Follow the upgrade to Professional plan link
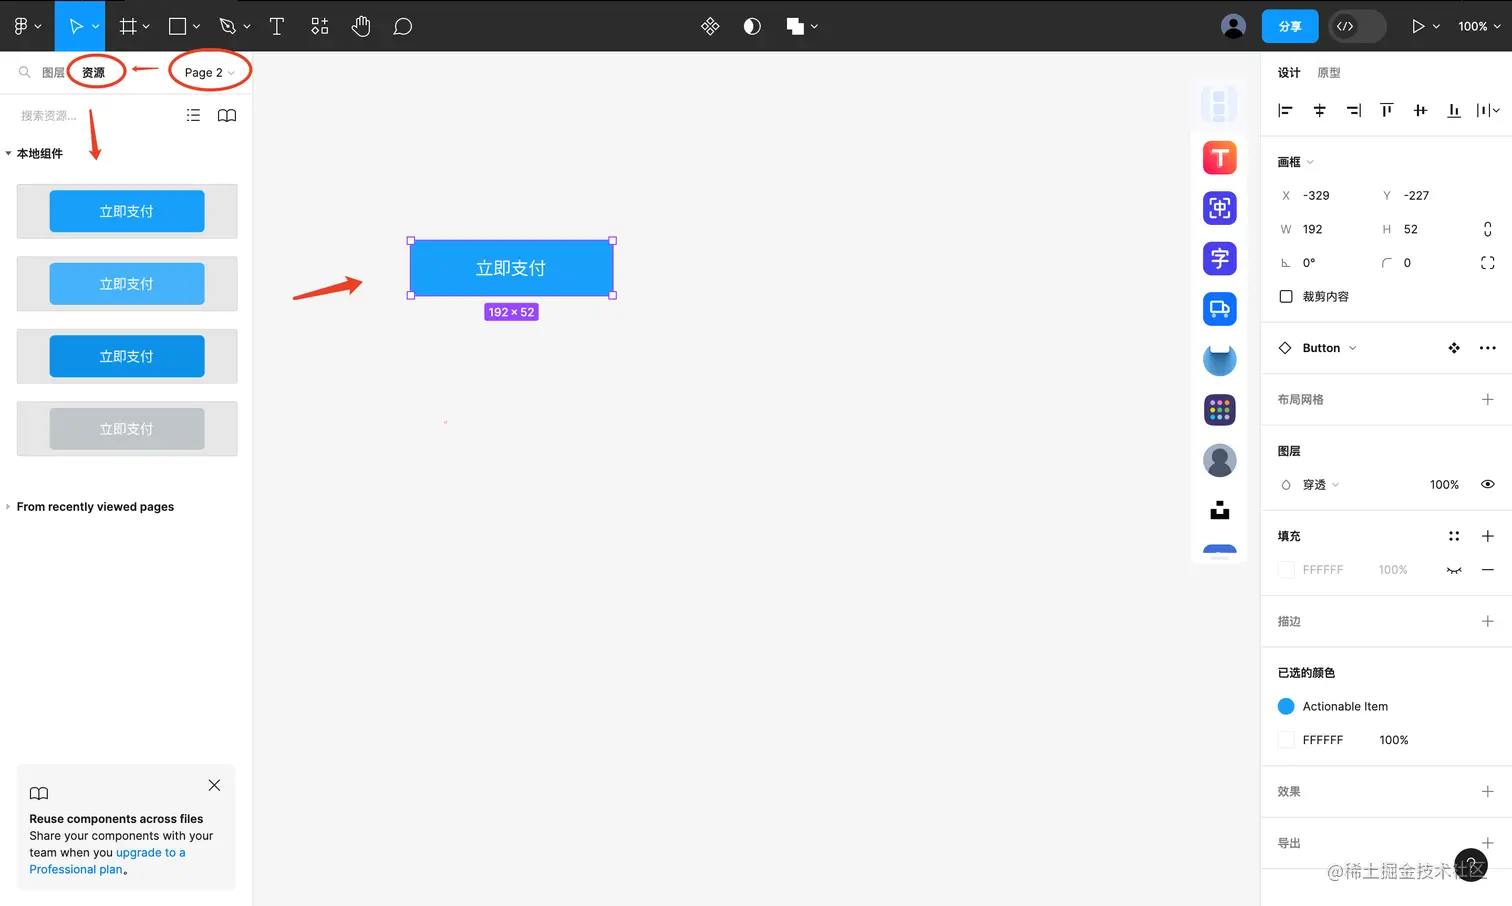Screen dimensions: 1512x906 (107, 861)
